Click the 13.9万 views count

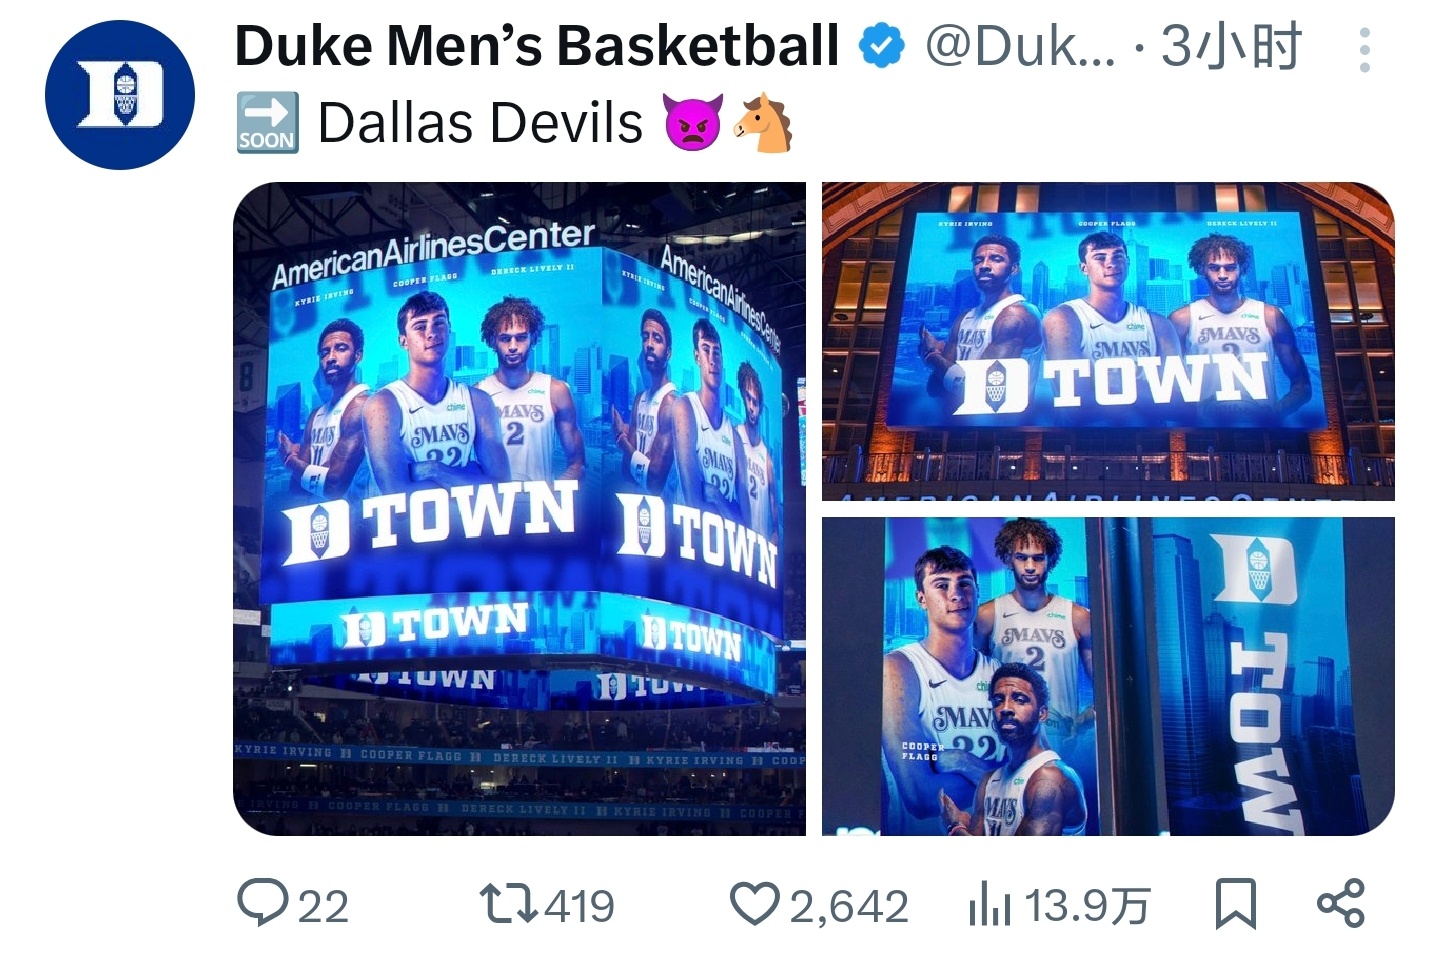coord(1088,907)
